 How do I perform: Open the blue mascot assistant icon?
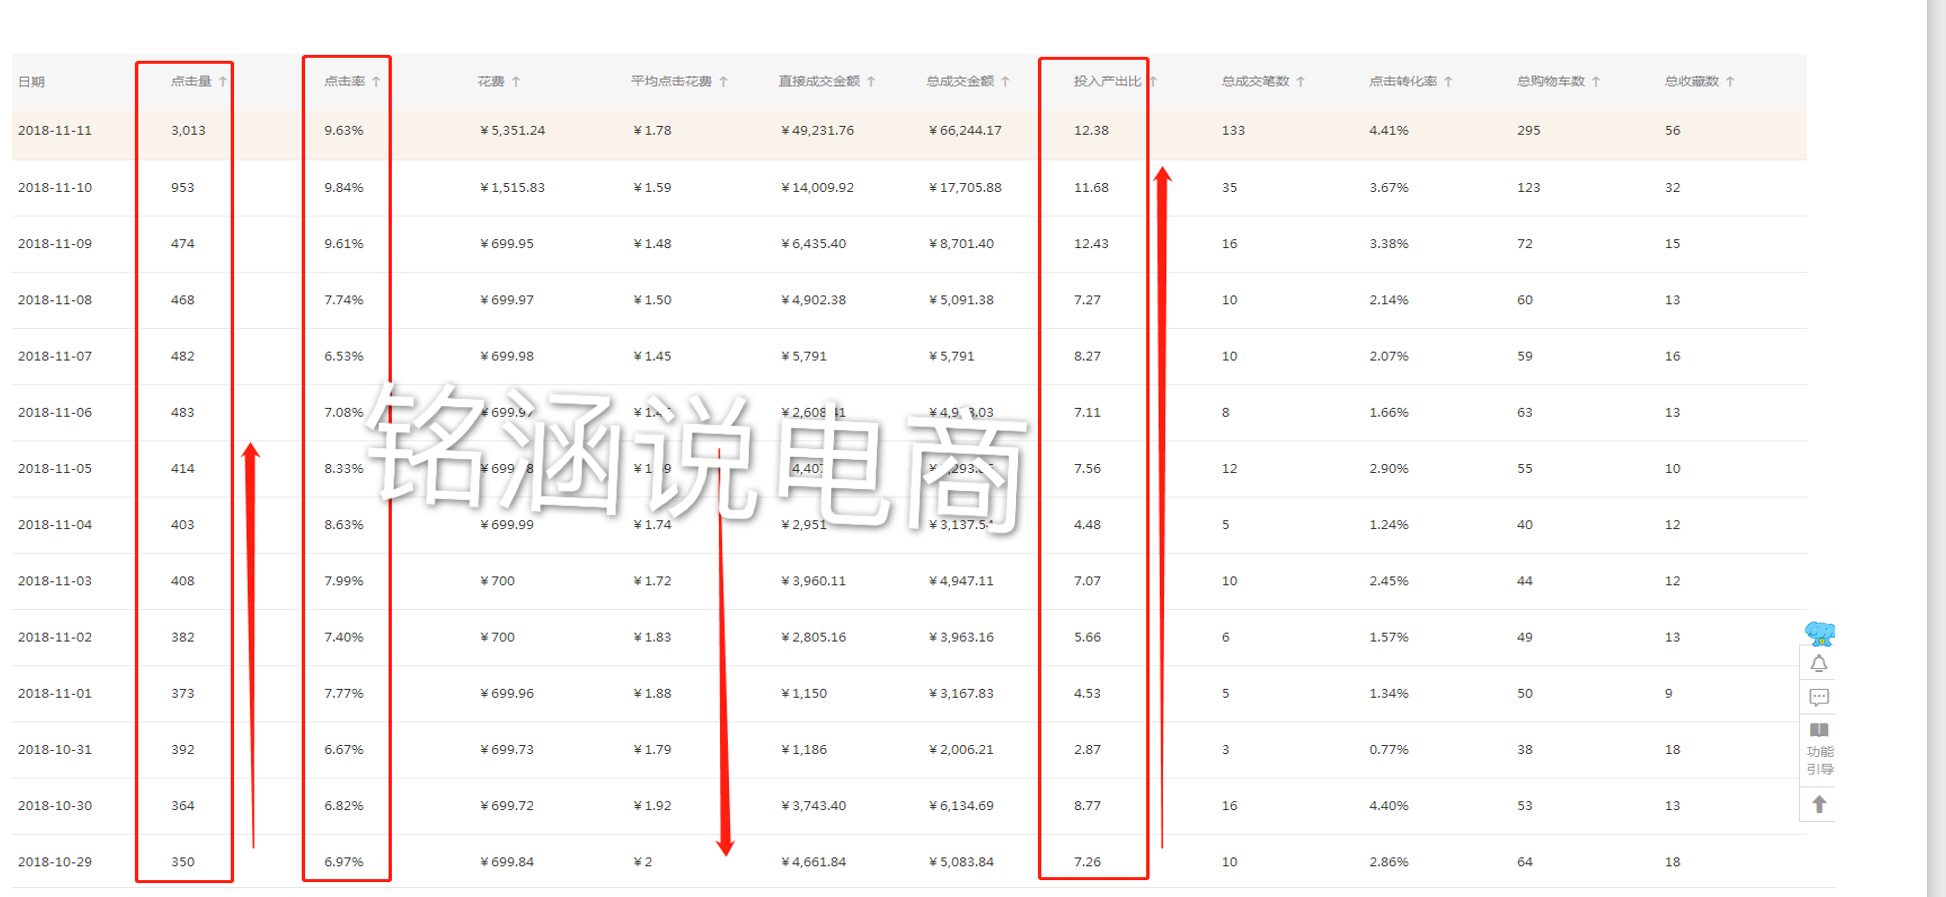click(1819, 632)
